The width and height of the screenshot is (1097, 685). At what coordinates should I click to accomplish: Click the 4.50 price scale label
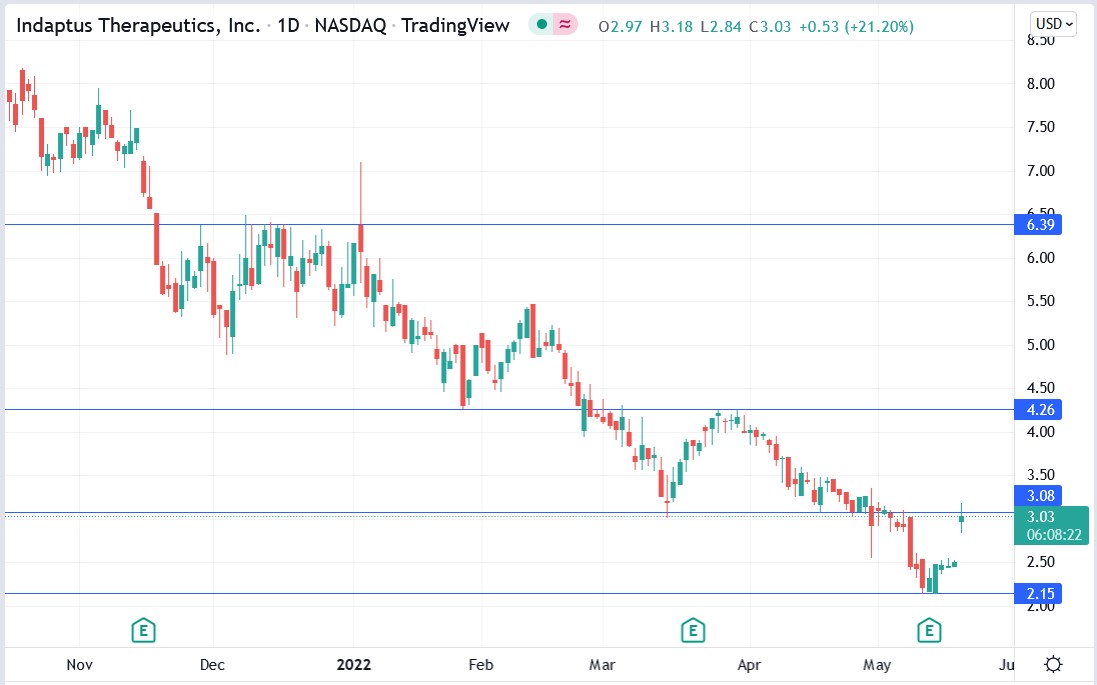pos(1040,388)
